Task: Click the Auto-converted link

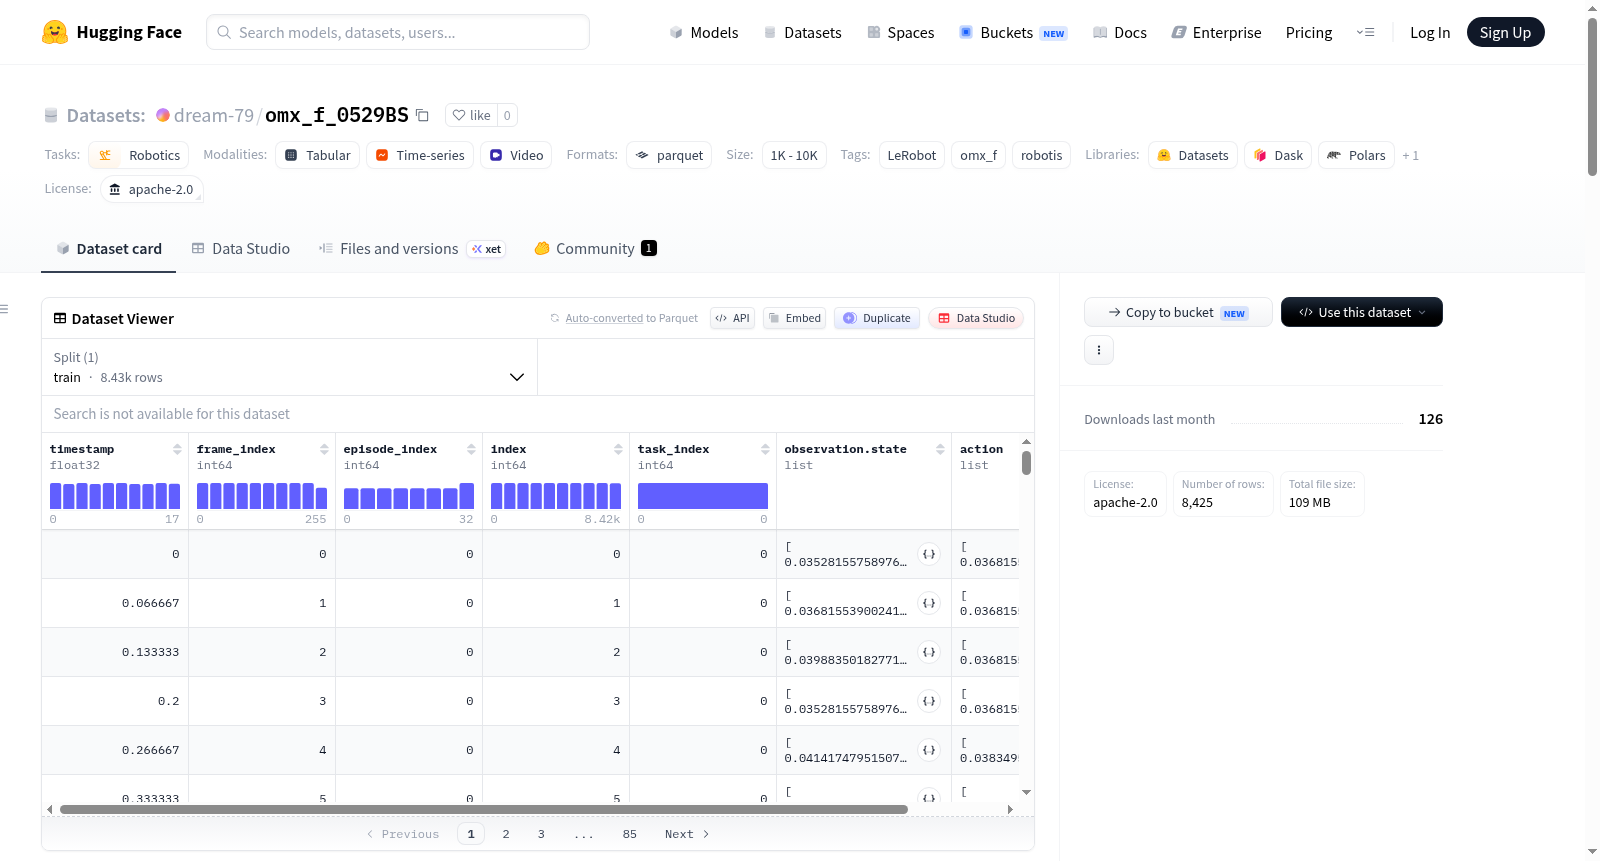Action: click(604, 318)
